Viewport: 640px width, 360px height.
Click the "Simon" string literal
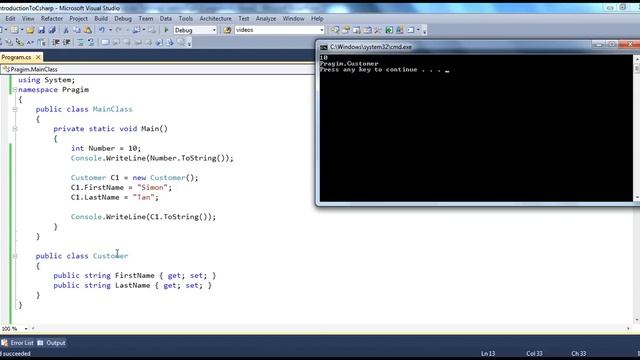152,187
